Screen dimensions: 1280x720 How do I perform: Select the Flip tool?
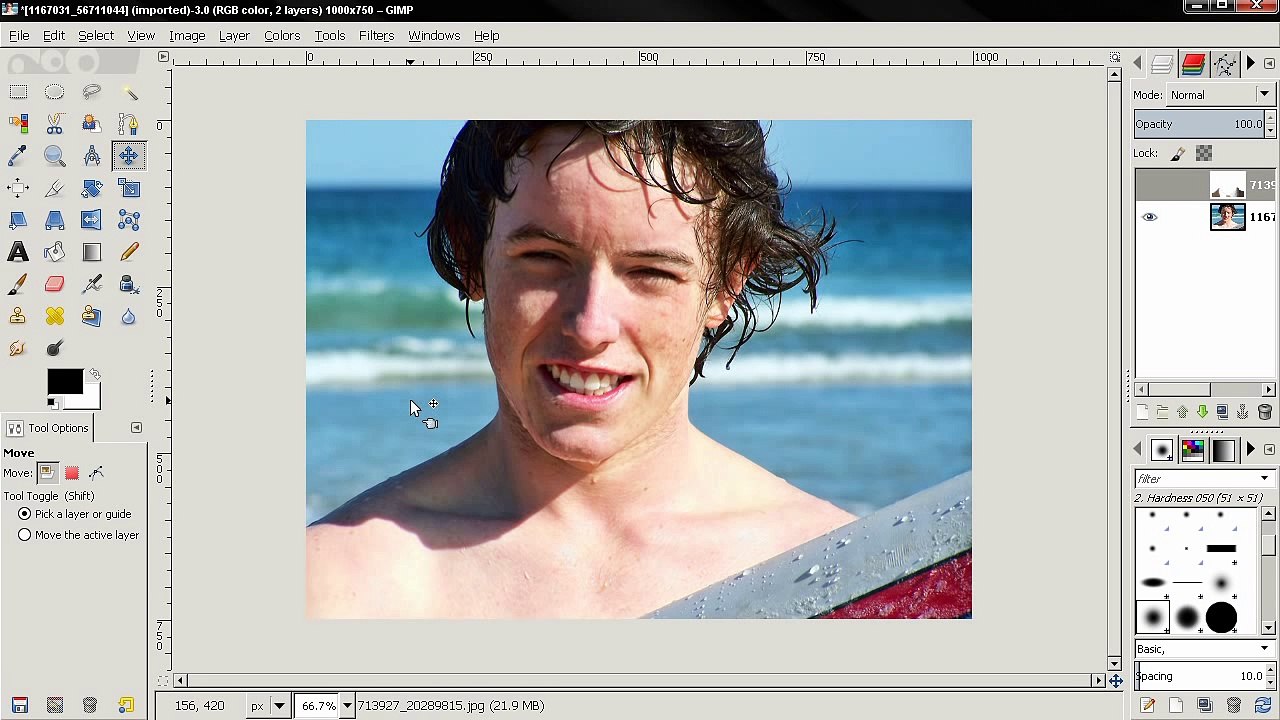pos(92,220)
